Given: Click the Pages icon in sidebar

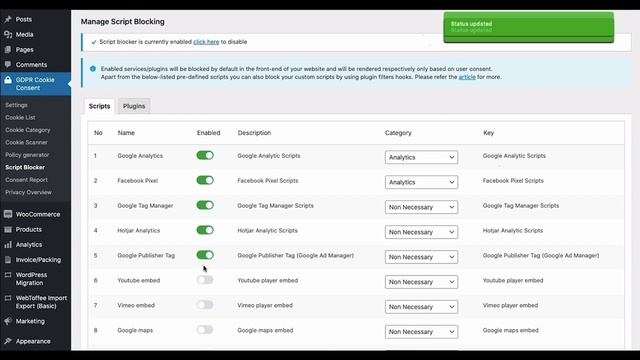Looking at the screenshot, I should [8, 49].
